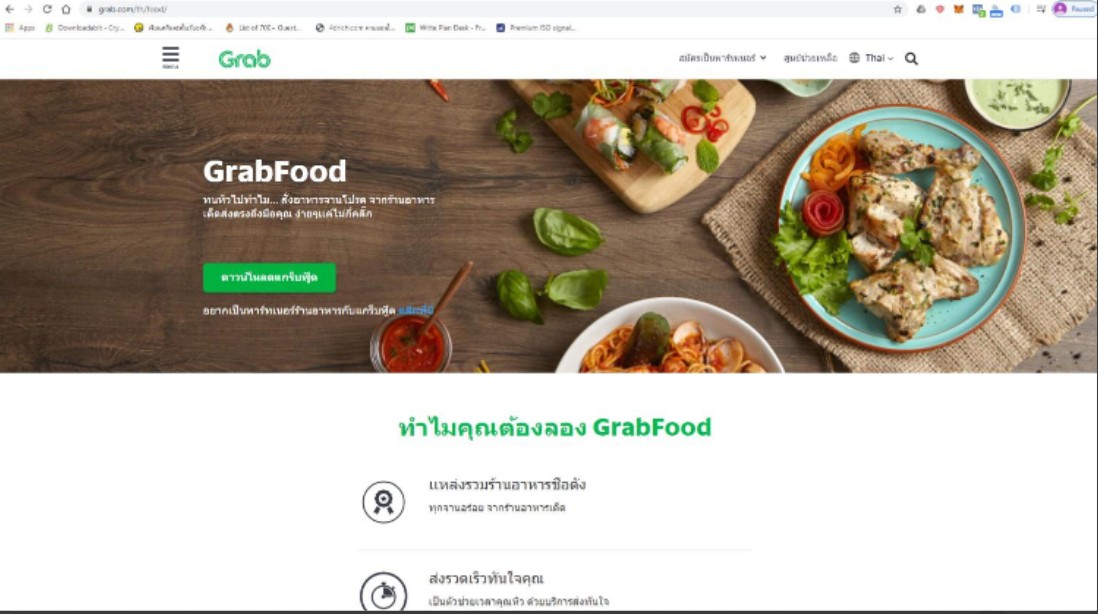Bookmark this page with the star icon
This screenshot has height=614, width=1098.
click(x=898, y=9)
